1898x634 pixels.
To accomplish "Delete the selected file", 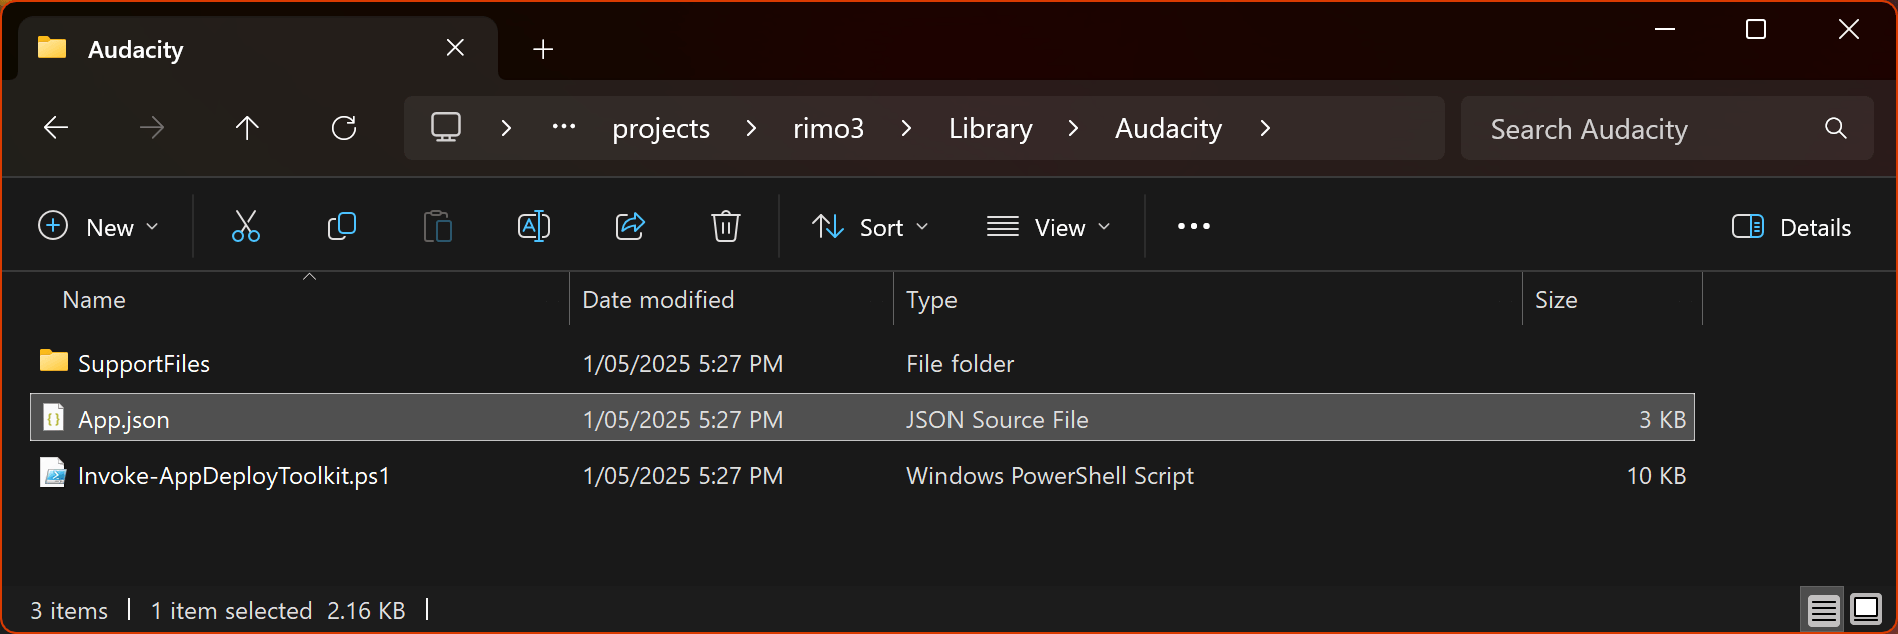I will (725, 226).
